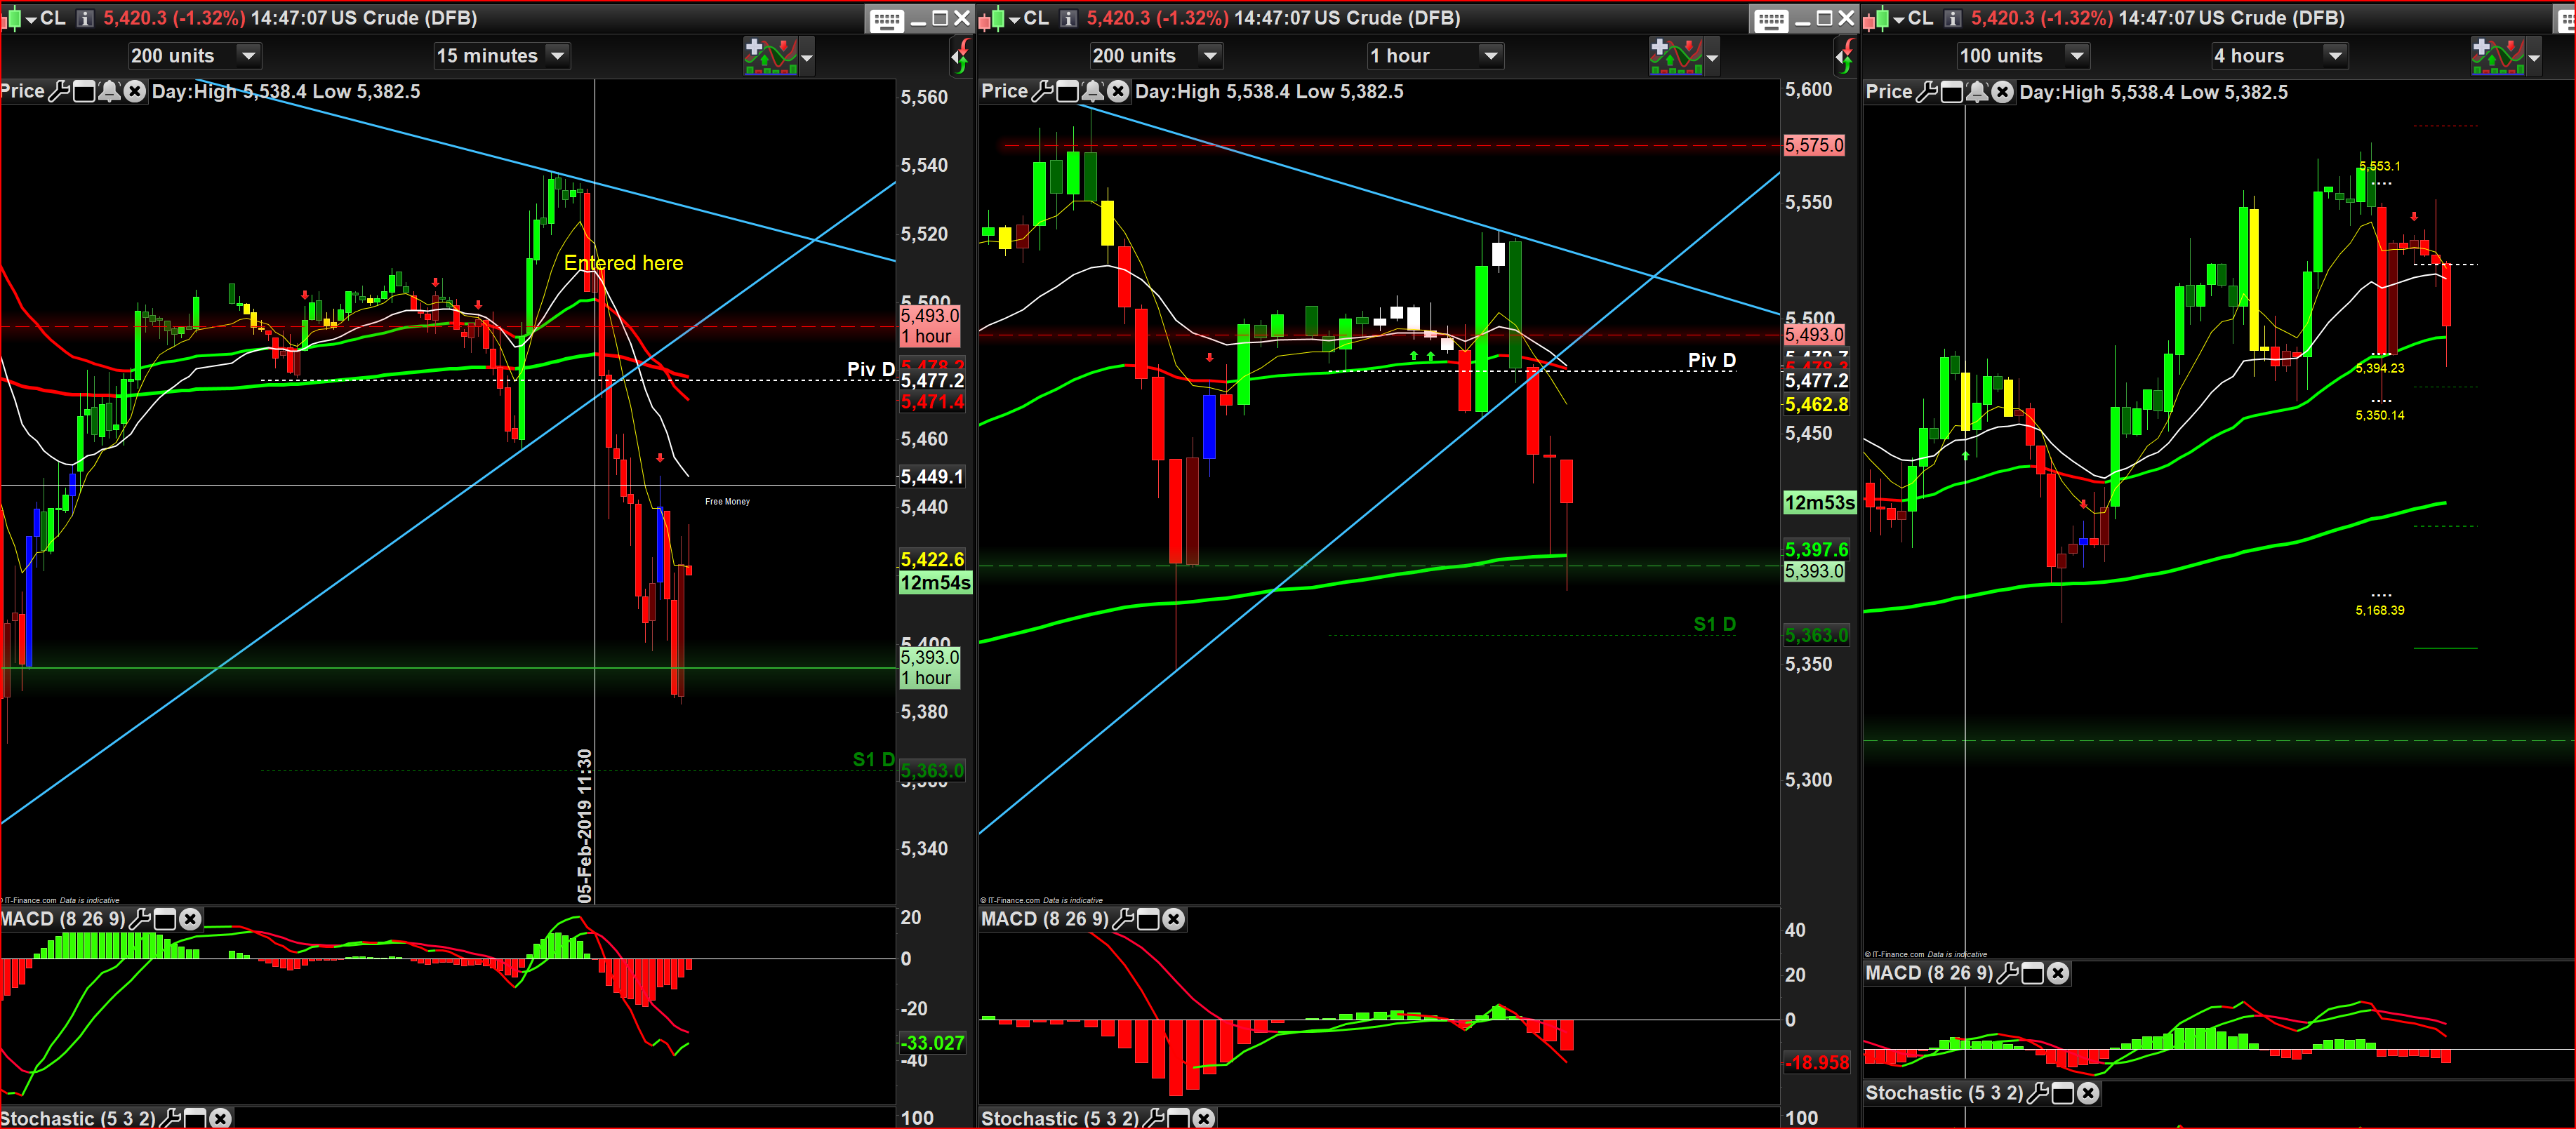Toggle Price panel window icon on the 15 minutes chart

[85, 92]
